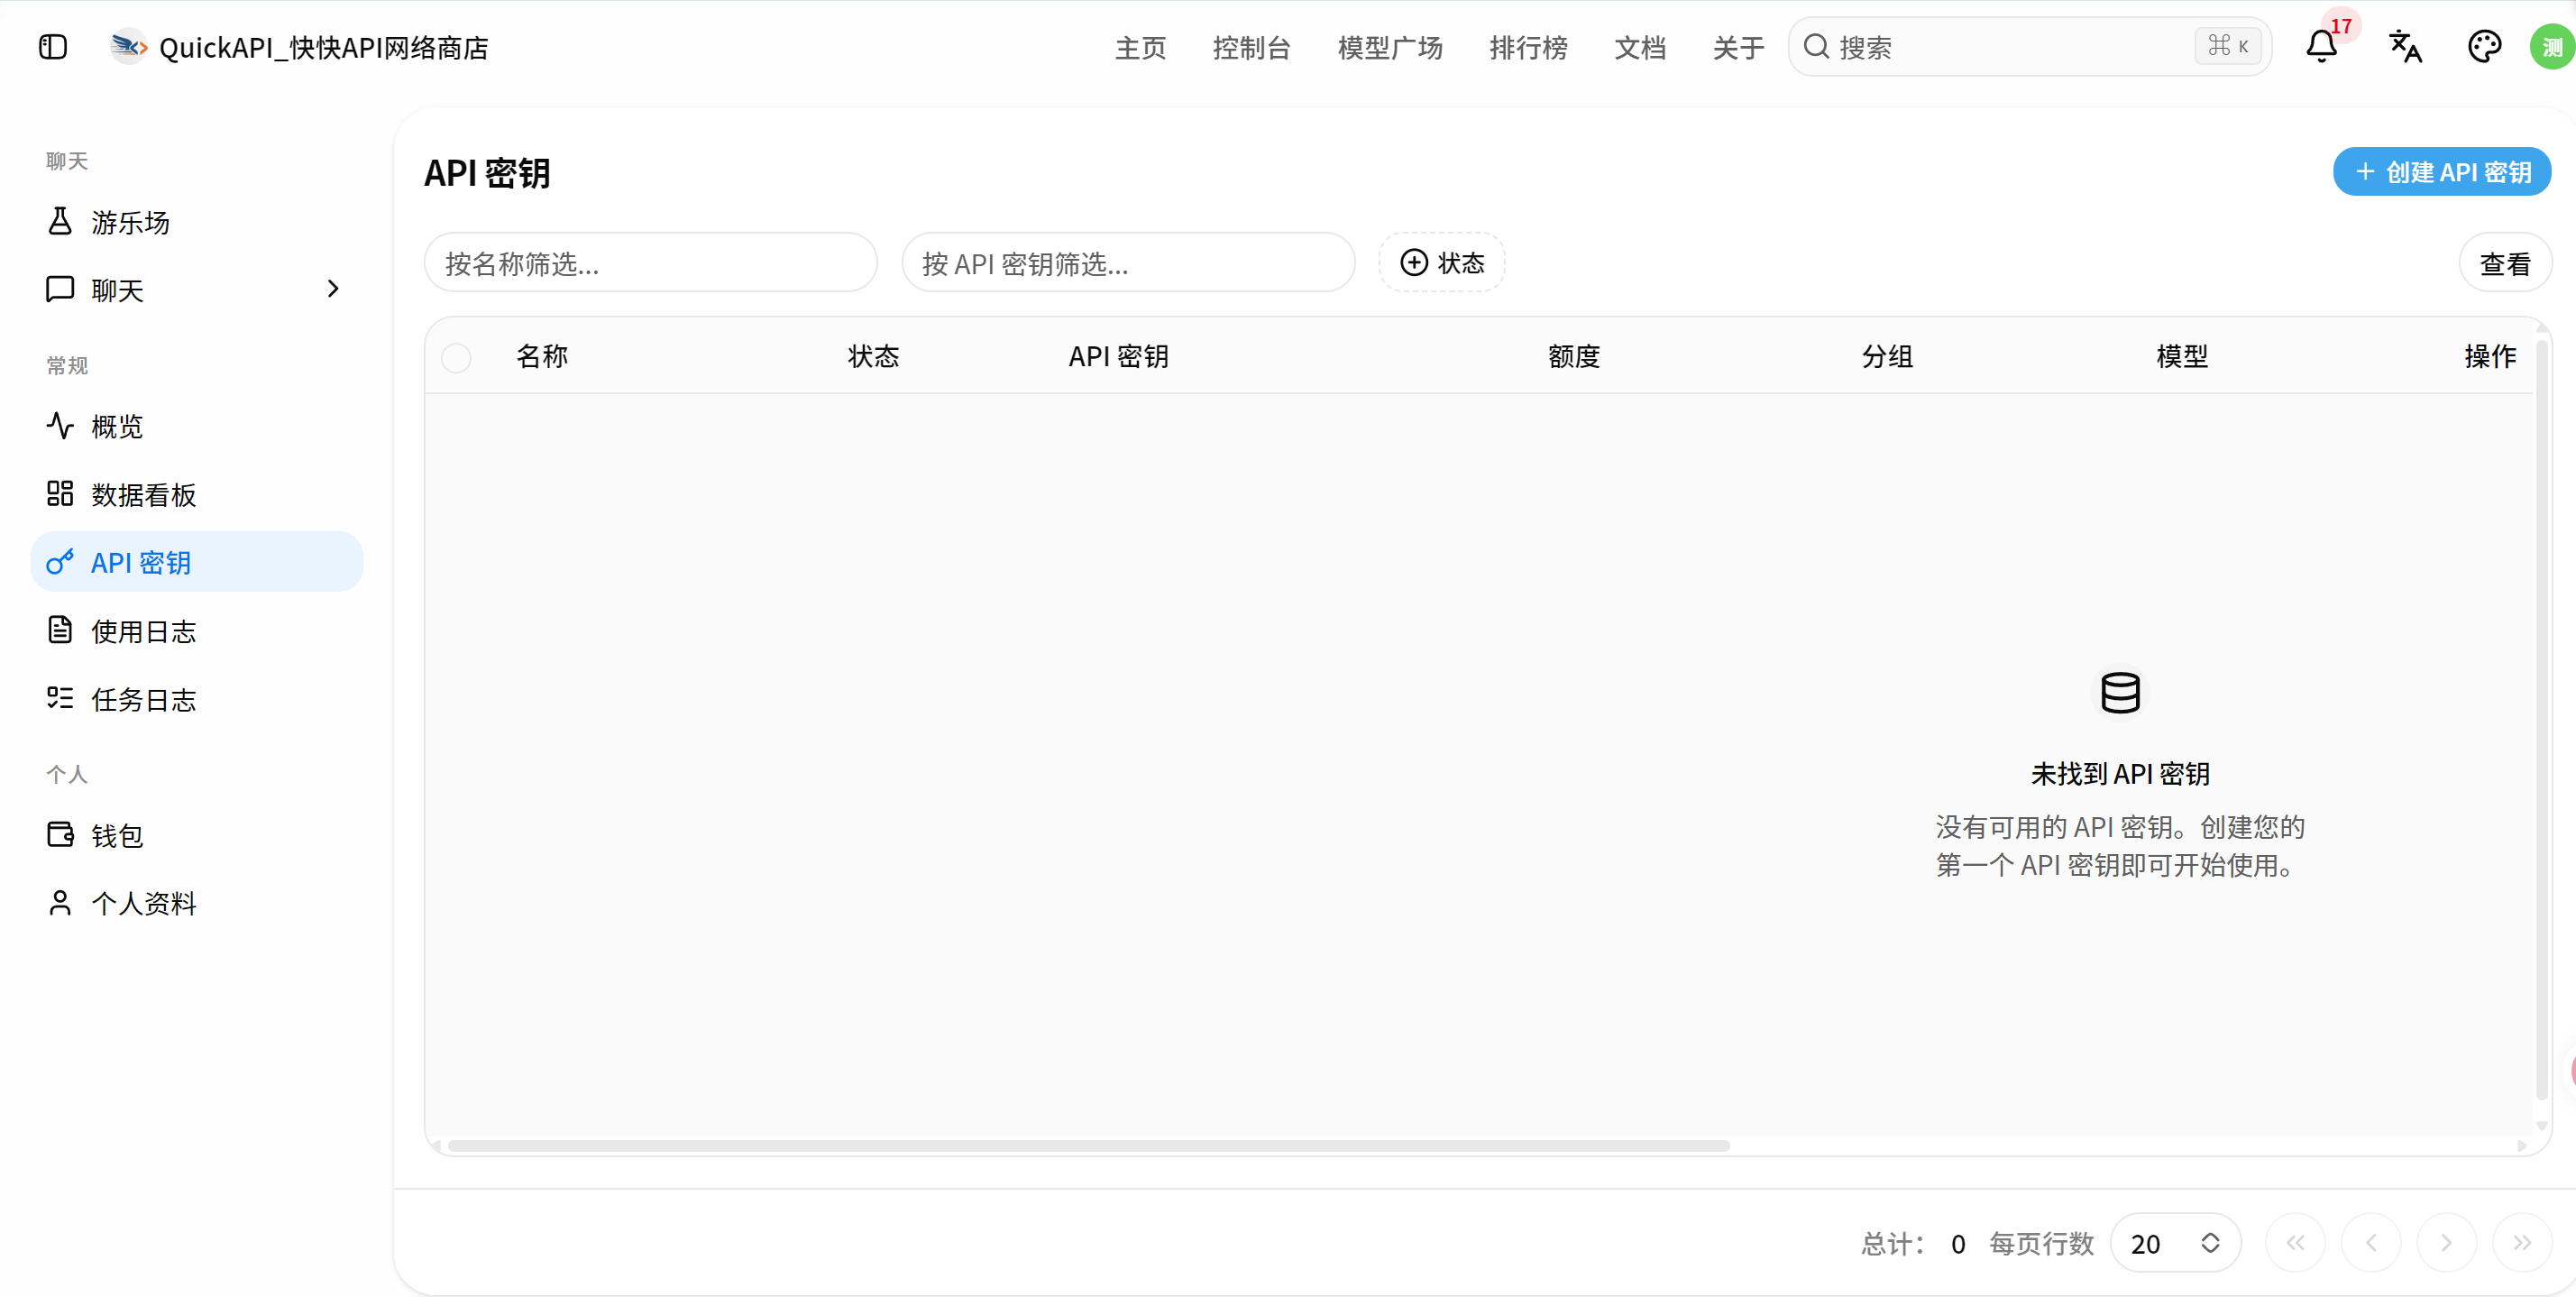Click the horizontal table scrollbar

tap(1088, 1146)
